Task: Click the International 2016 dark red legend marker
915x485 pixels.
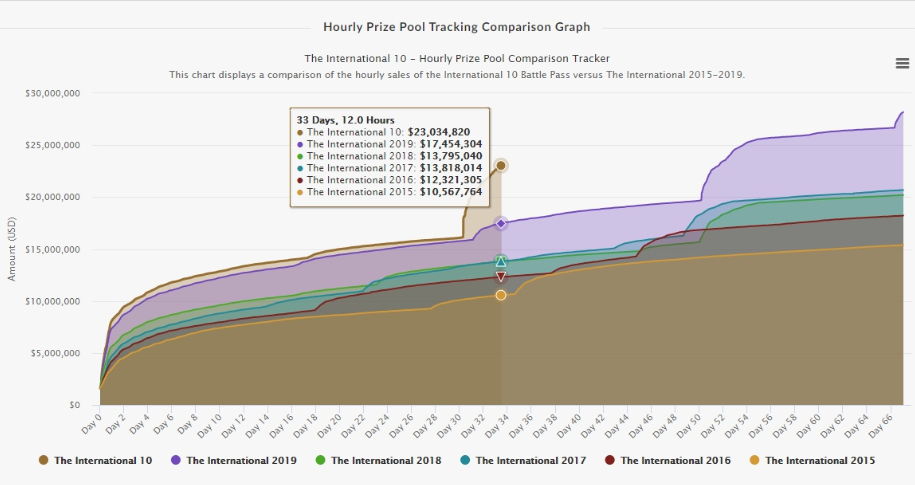Action: (x=609, y=460)
